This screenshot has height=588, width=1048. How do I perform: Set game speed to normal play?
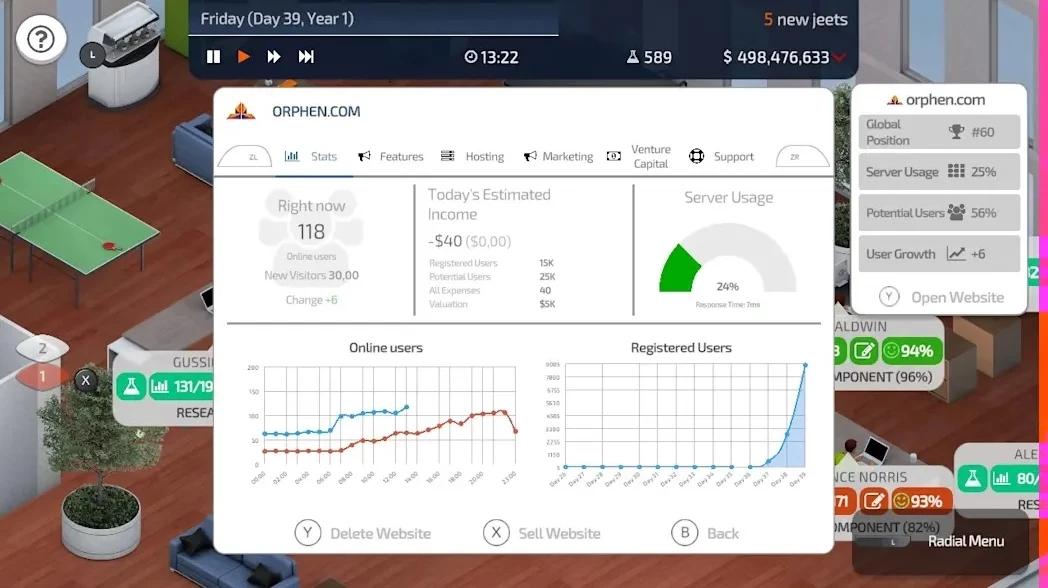point(243,57)
